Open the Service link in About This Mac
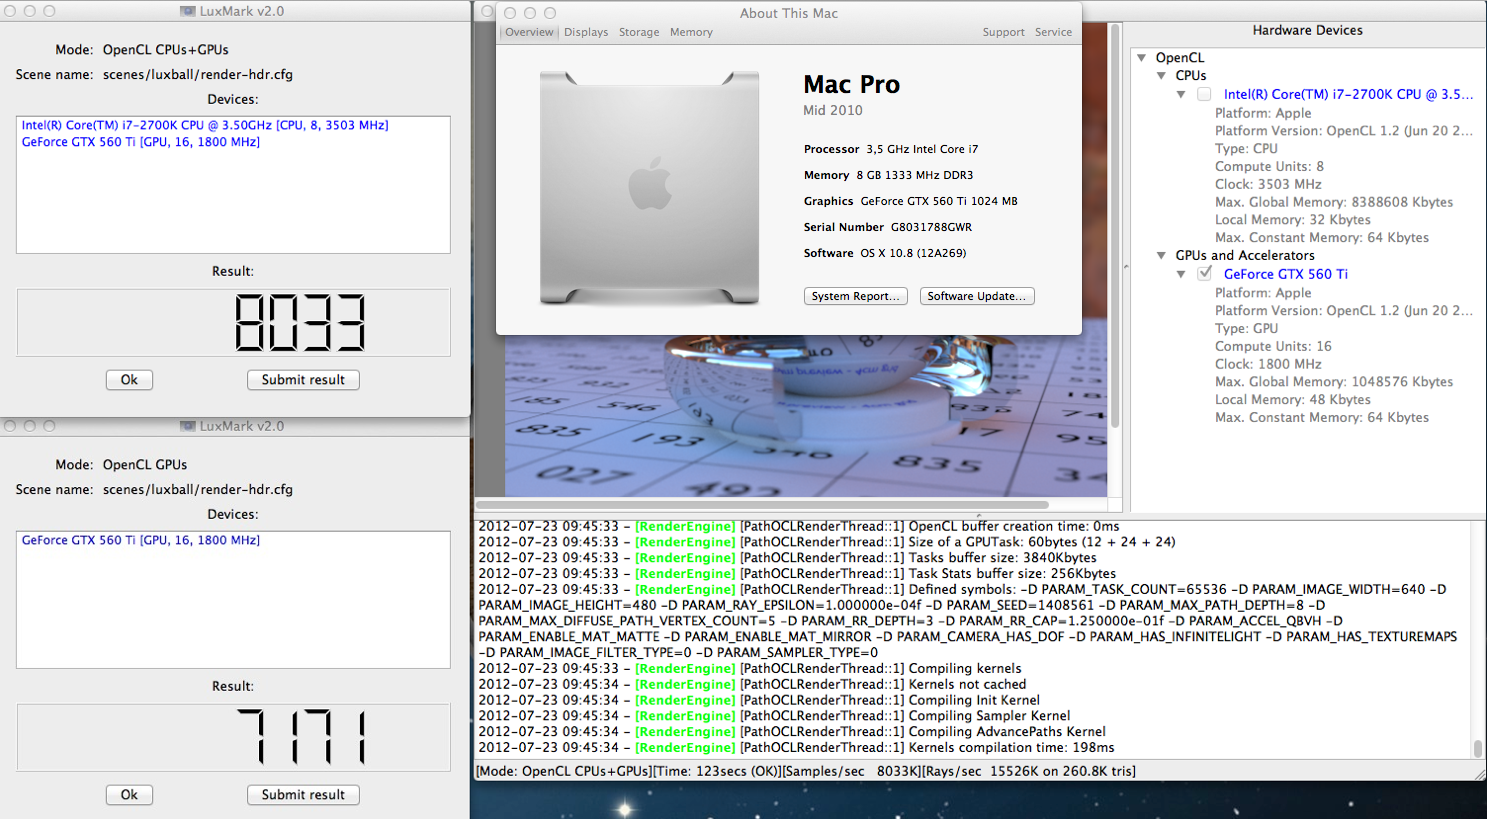Image resolution: width=1487 pixels, height=819 pixels. (1053, 32)
